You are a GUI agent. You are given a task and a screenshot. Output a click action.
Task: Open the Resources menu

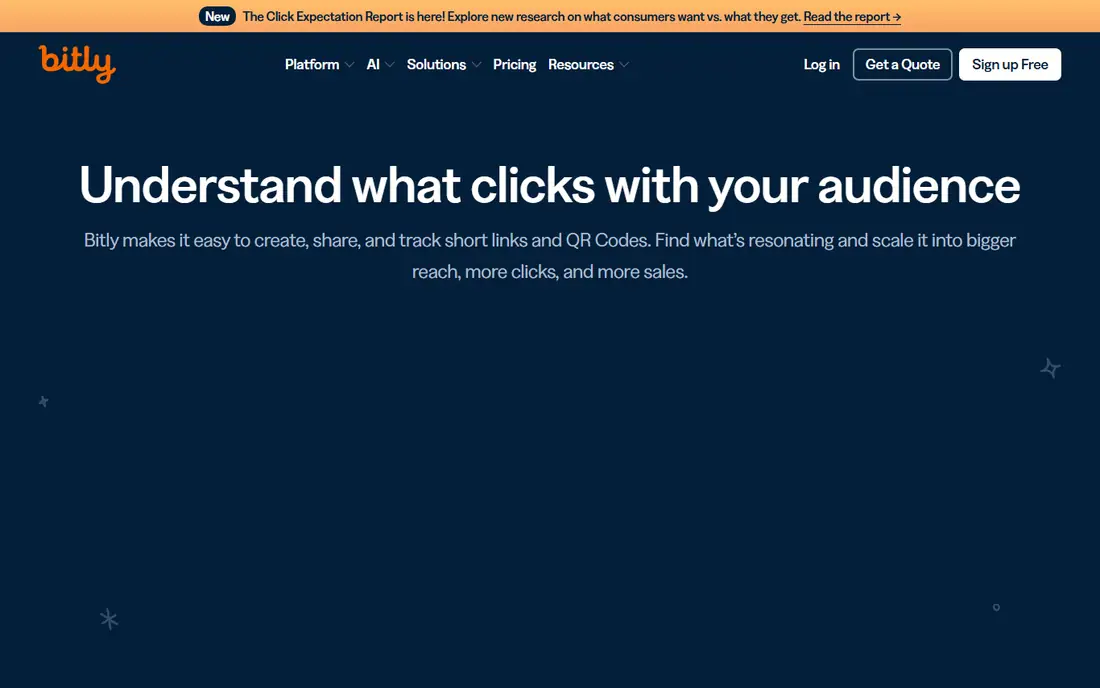point(581,65)
